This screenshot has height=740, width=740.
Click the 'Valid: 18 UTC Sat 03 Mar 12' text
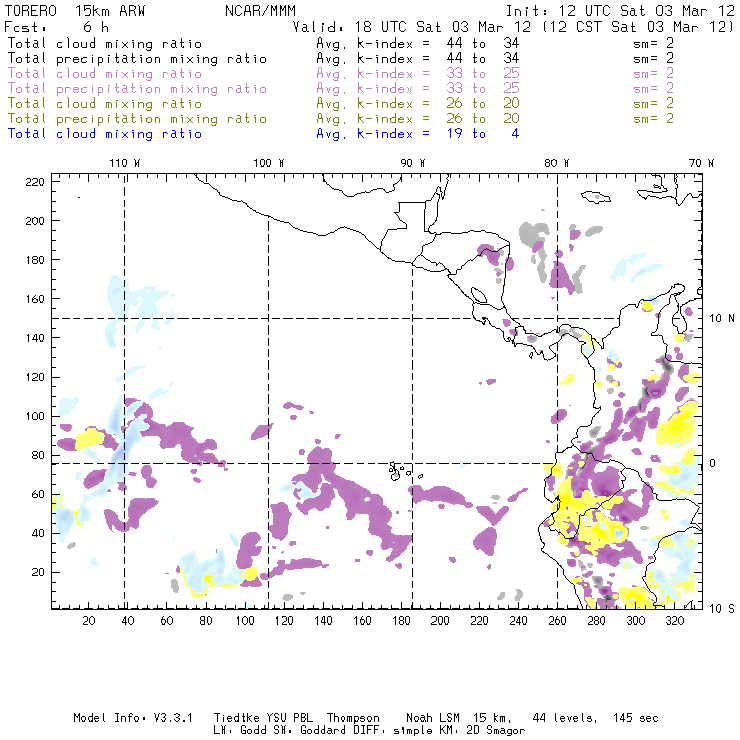(x=412, y=27)
